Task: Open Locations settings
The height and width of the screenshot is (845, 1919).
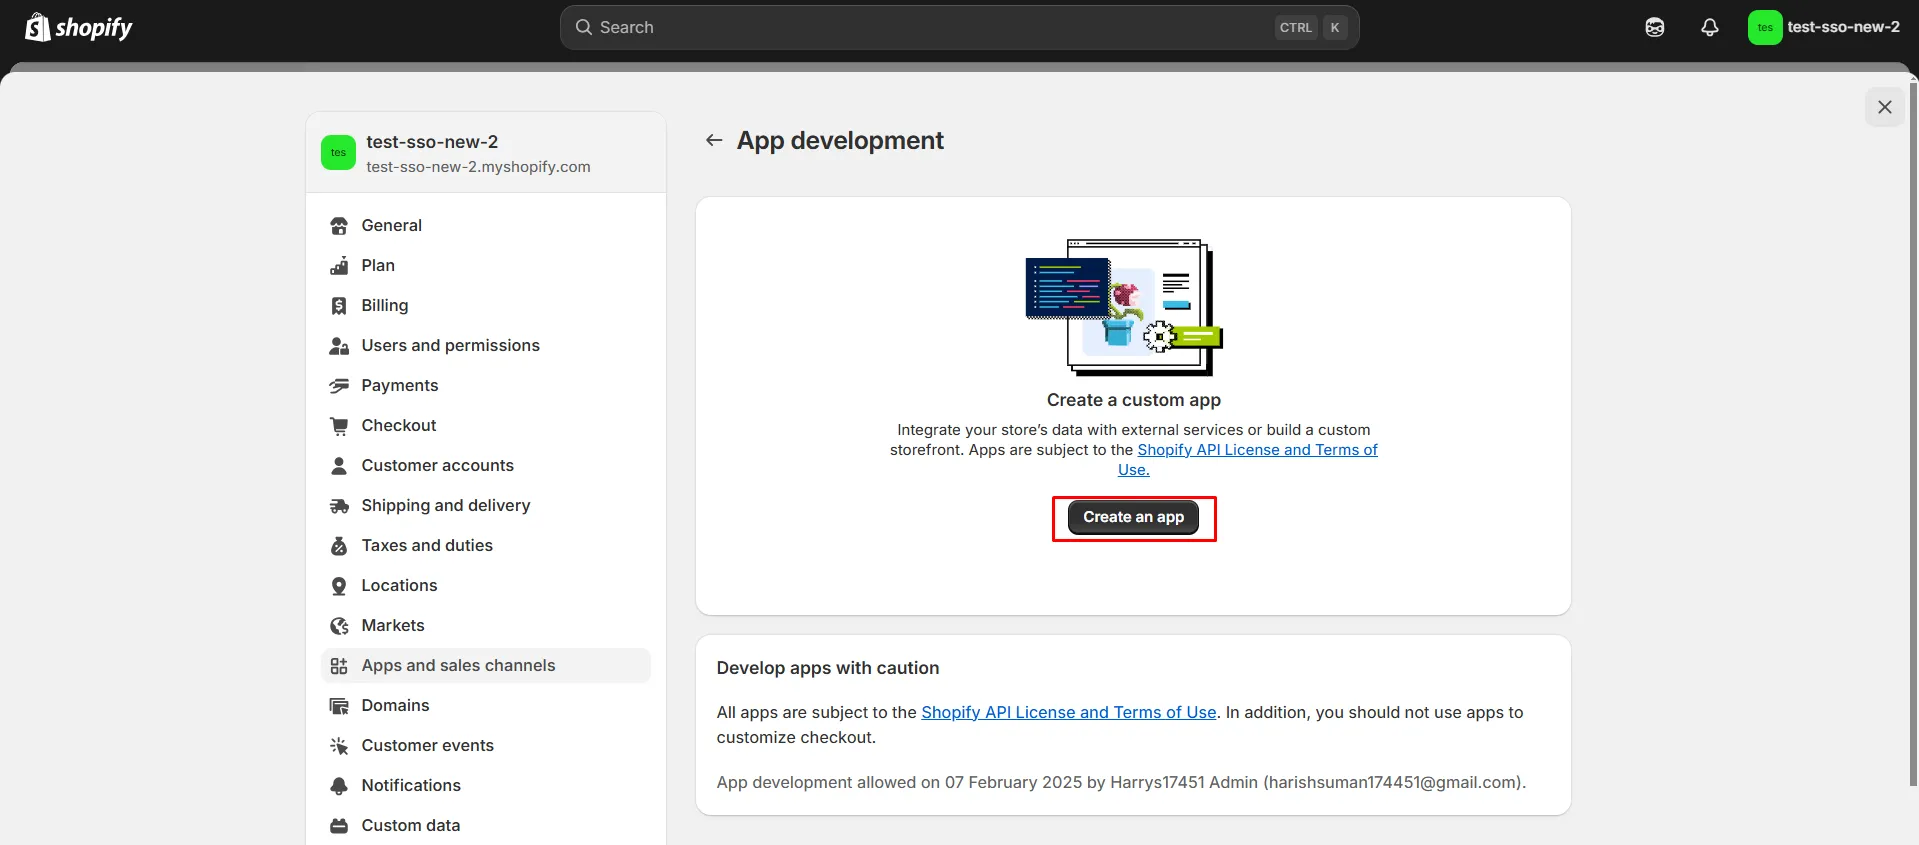Action: coord(485,586)
